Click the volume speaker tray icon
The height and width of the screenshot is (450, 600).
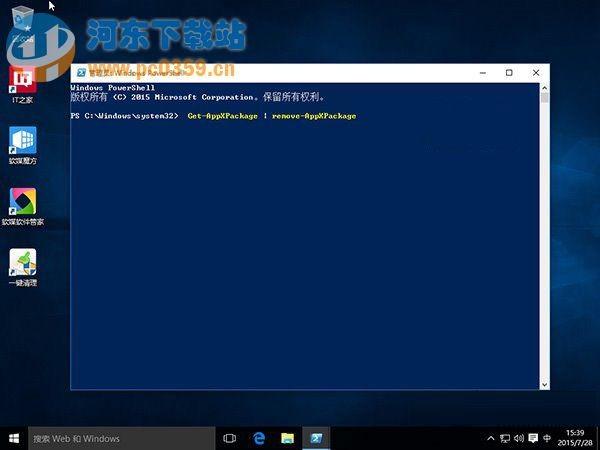point(519,439)
